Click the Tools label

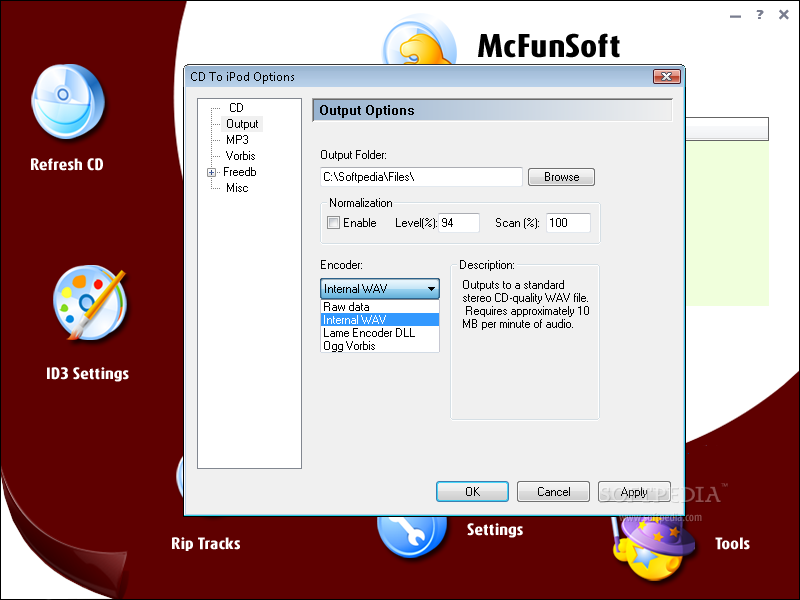732,543
